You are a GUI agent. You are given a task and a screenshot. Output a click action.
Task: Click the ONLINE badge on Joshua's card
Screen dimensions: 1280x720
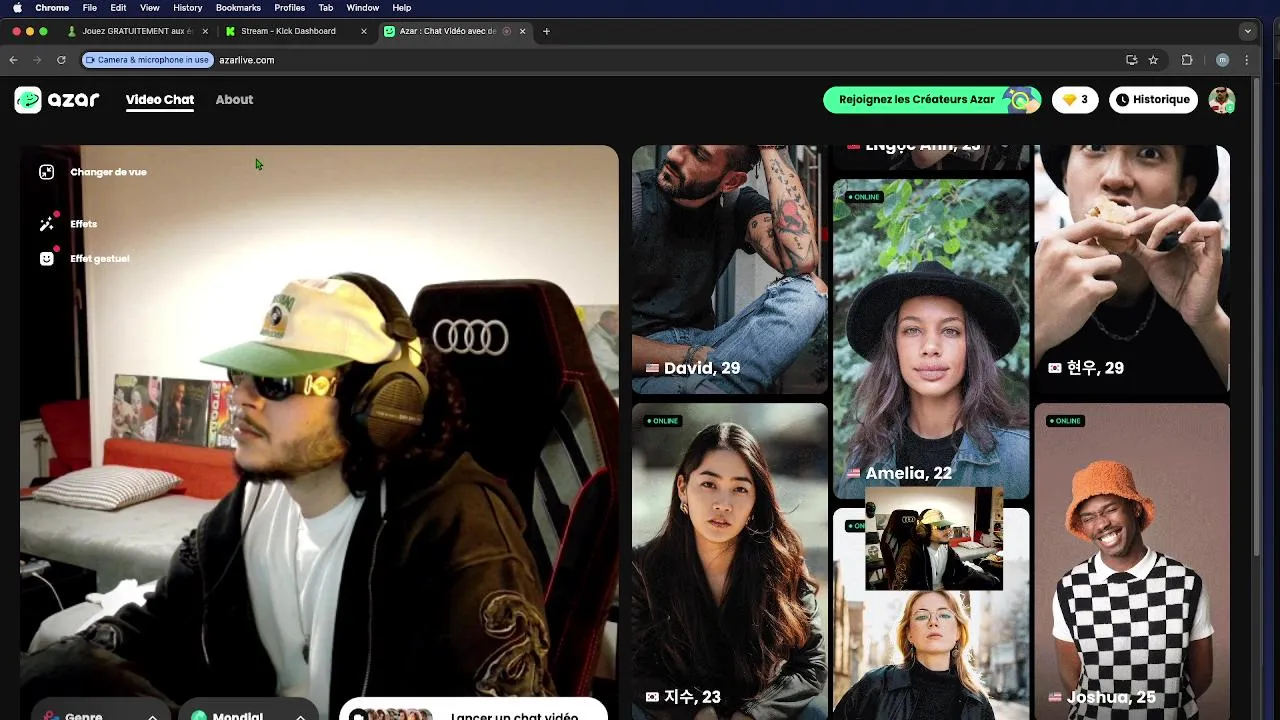1065,421
